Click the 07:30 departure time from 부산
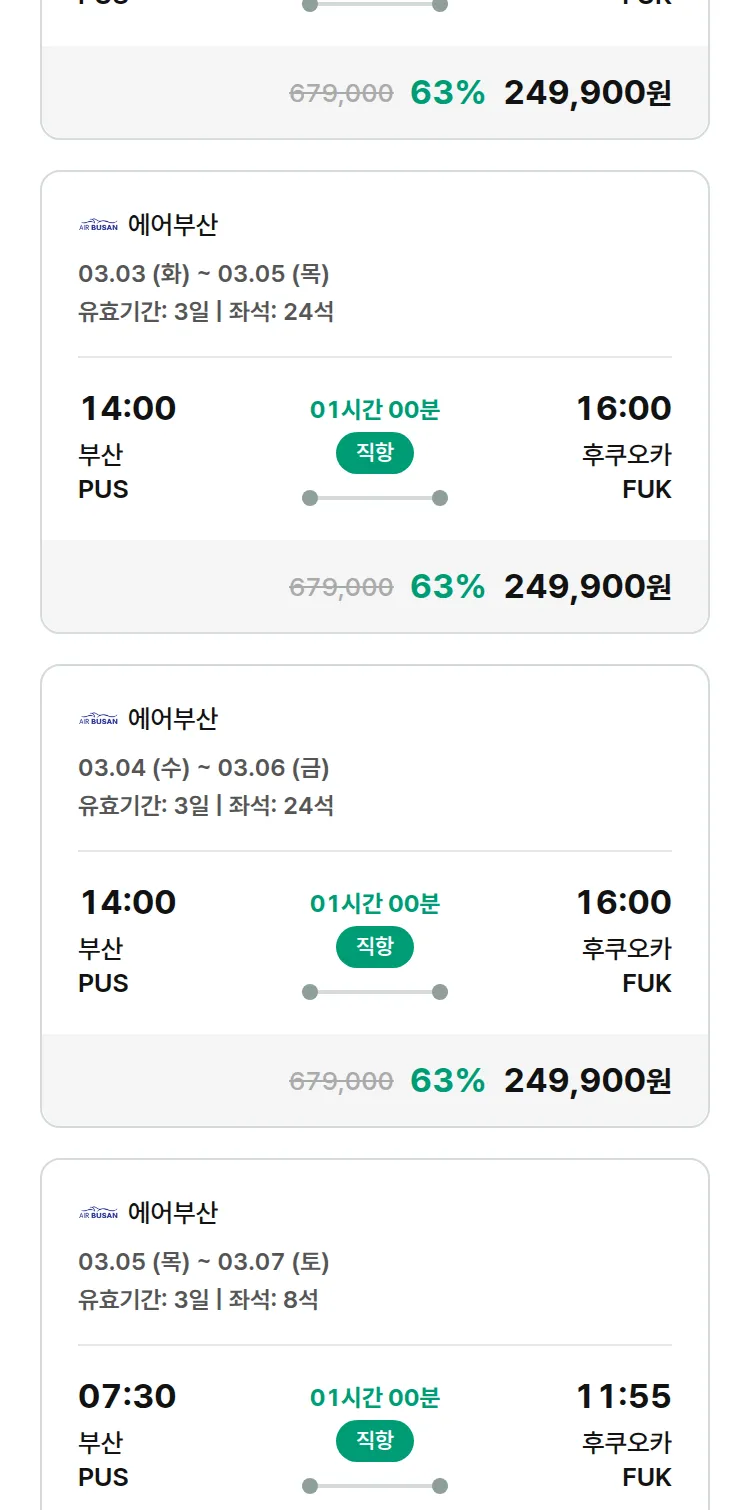Viewport: 750px width, 1510px height. 127,1396
